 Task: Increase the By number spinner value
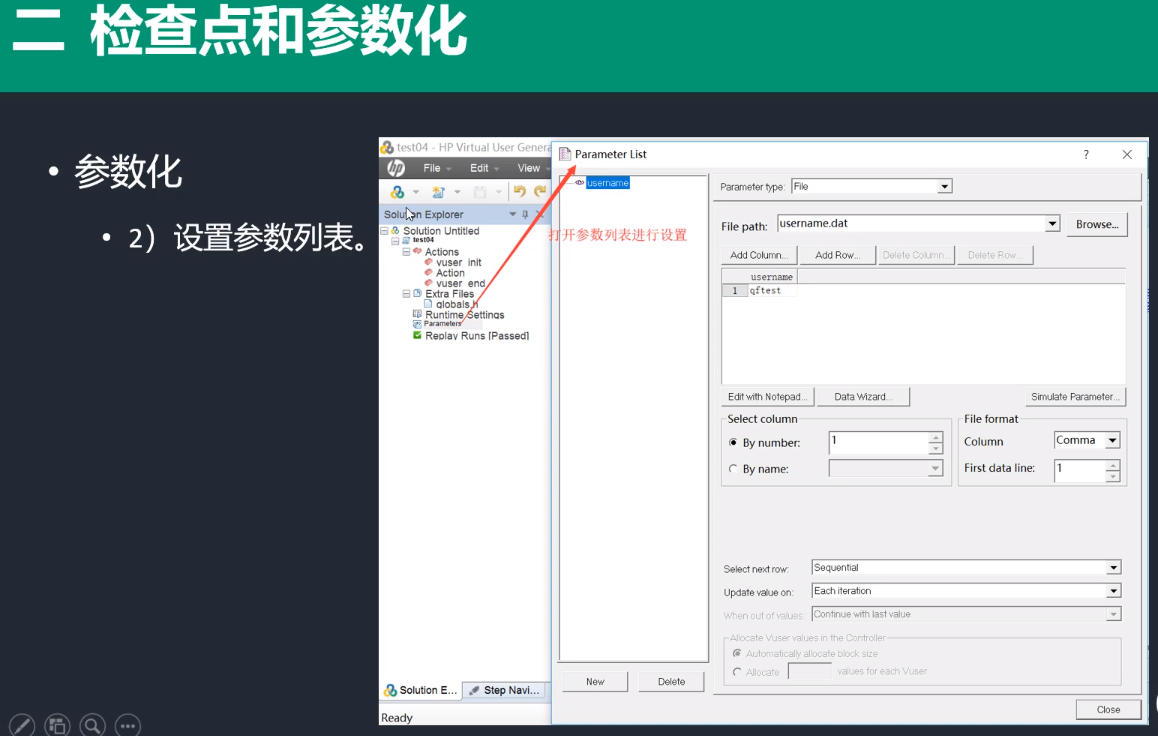pos(936,438)
